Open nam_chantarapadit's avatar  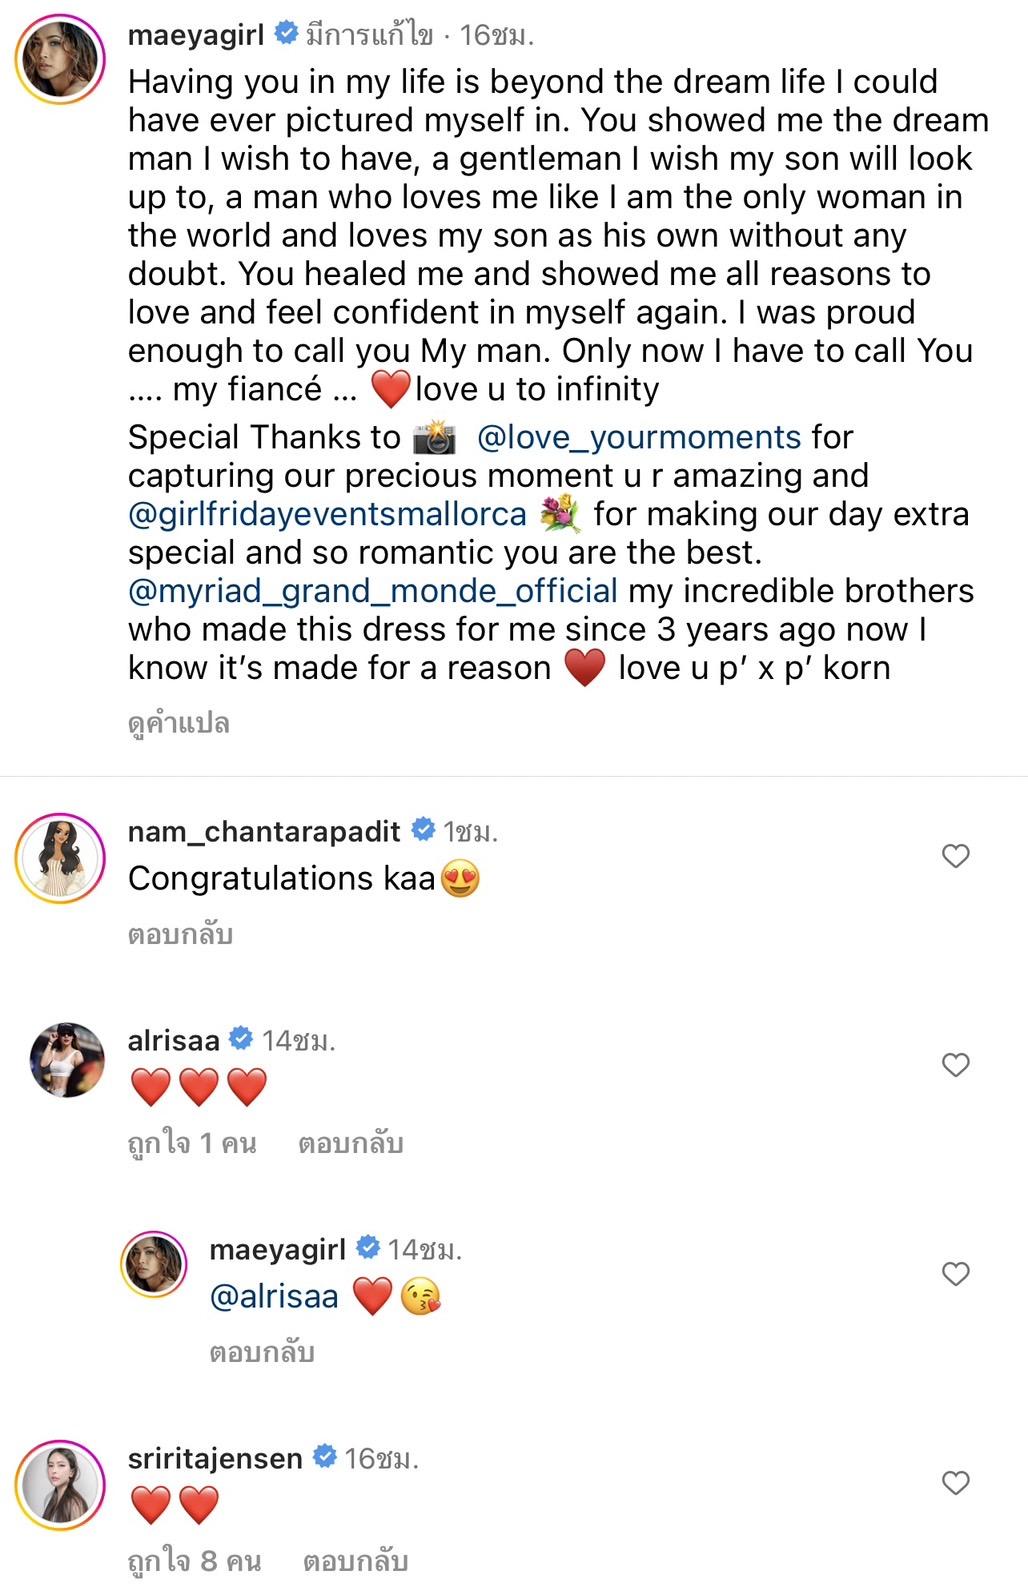pos(60,860)
